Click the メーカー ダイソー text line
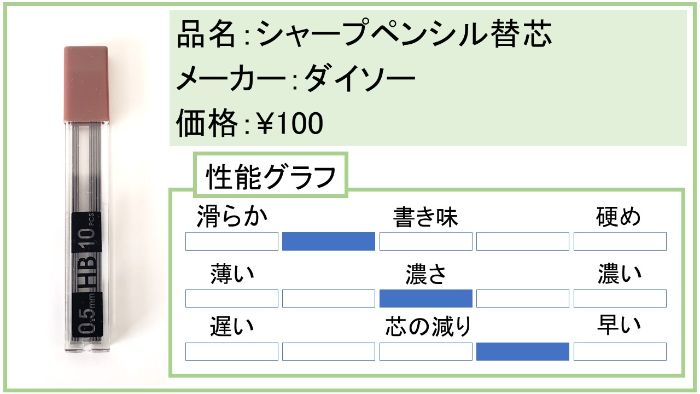The width and height of the screenshot is (700, 394). coord(296,79)
